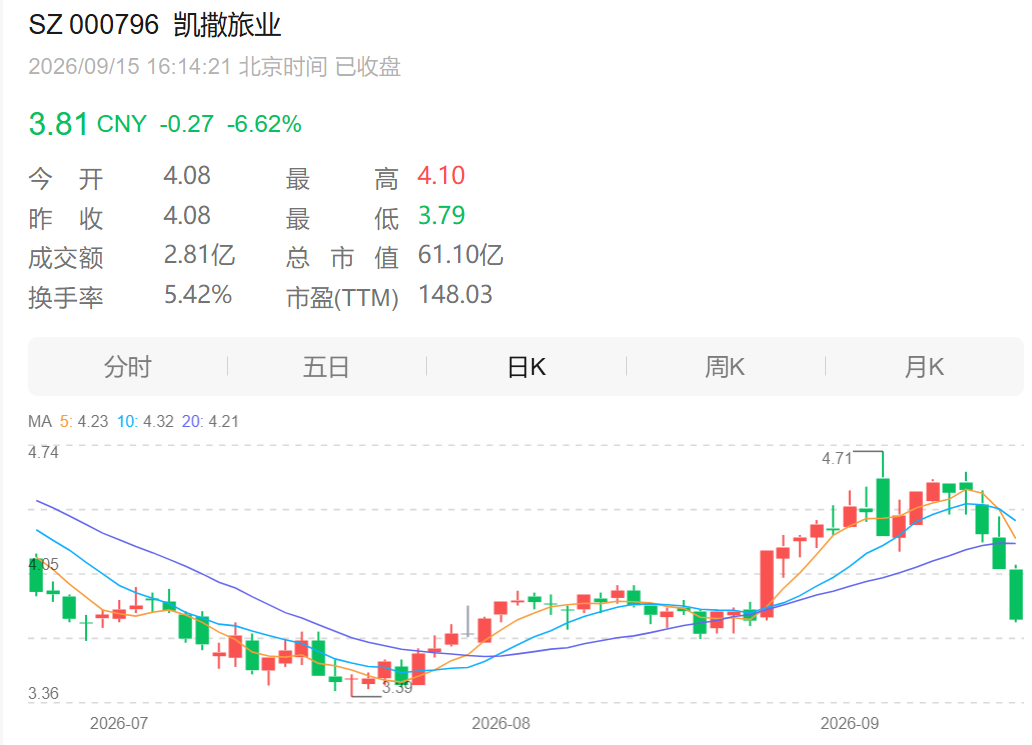Click the MA 20 indicator label
1032x745 pixels.
point(210,421)
